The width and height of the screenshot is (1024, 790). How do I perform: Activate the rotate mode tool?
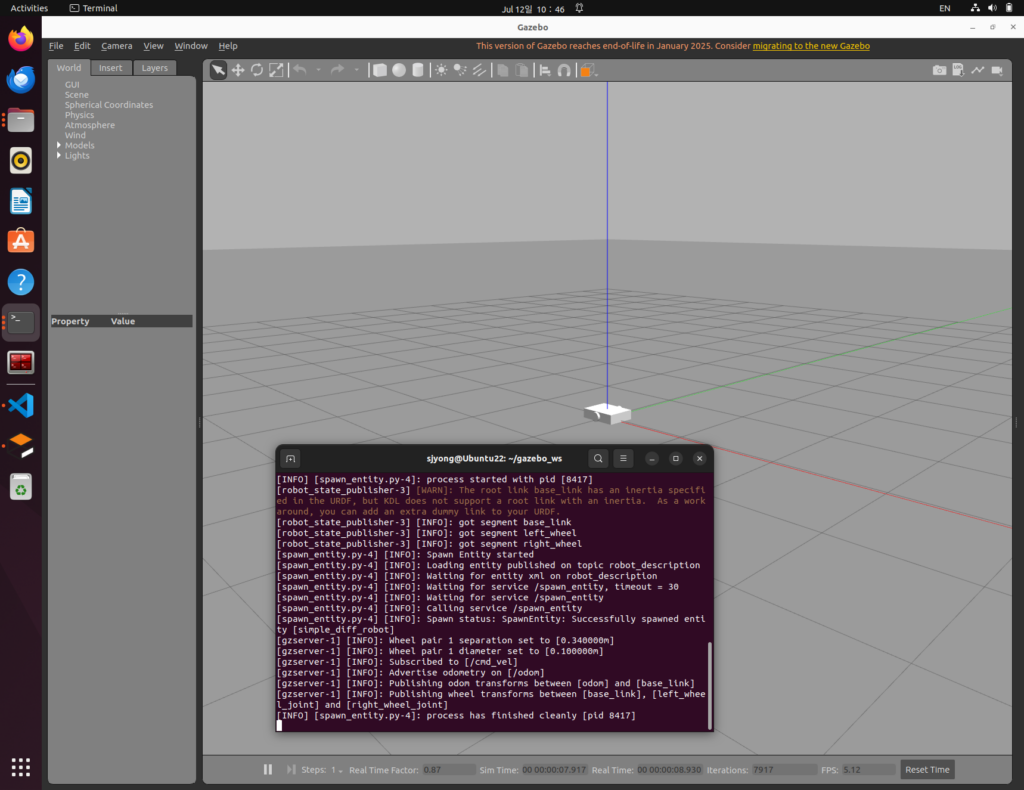point(257,70)
